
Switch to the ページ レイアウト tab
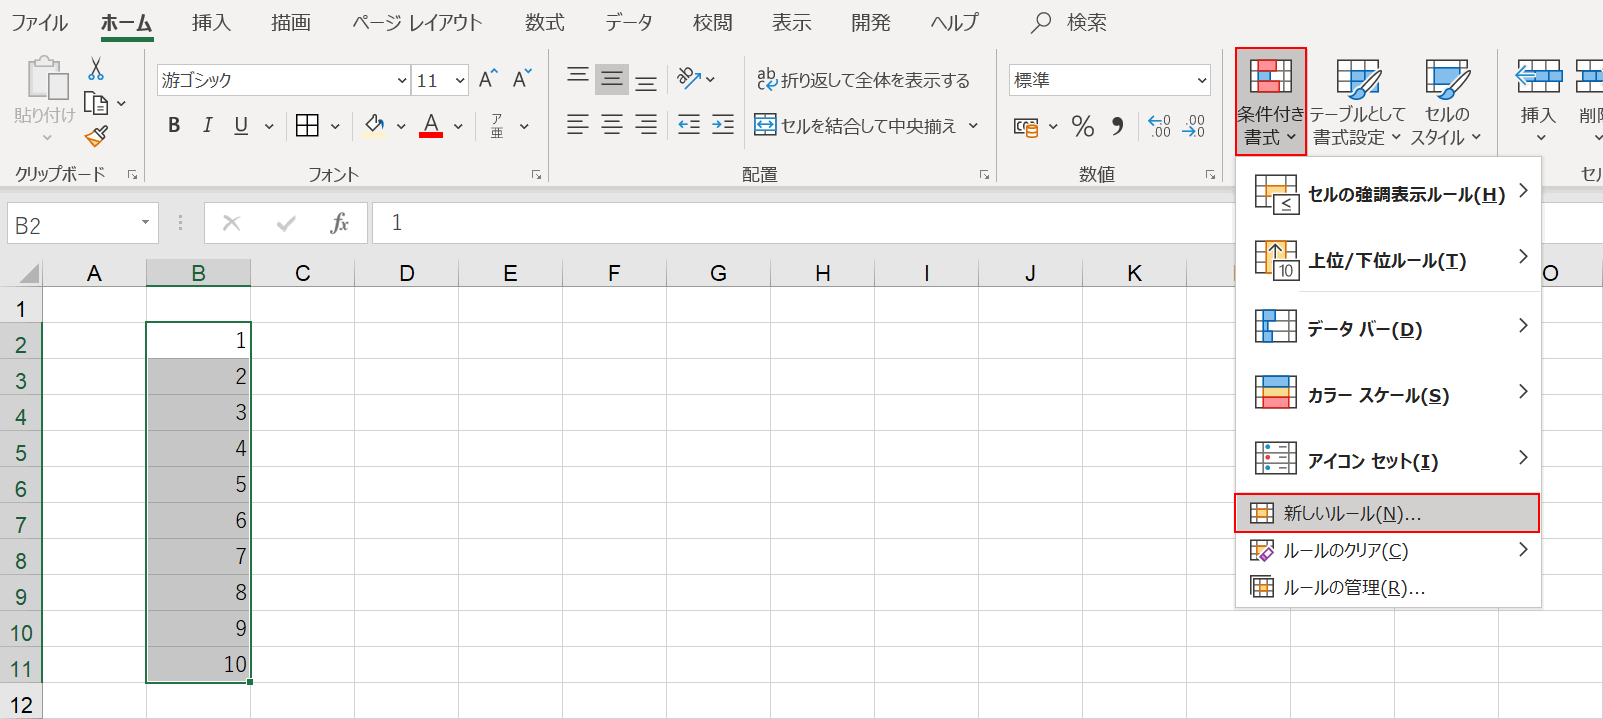tap(417, 22)
